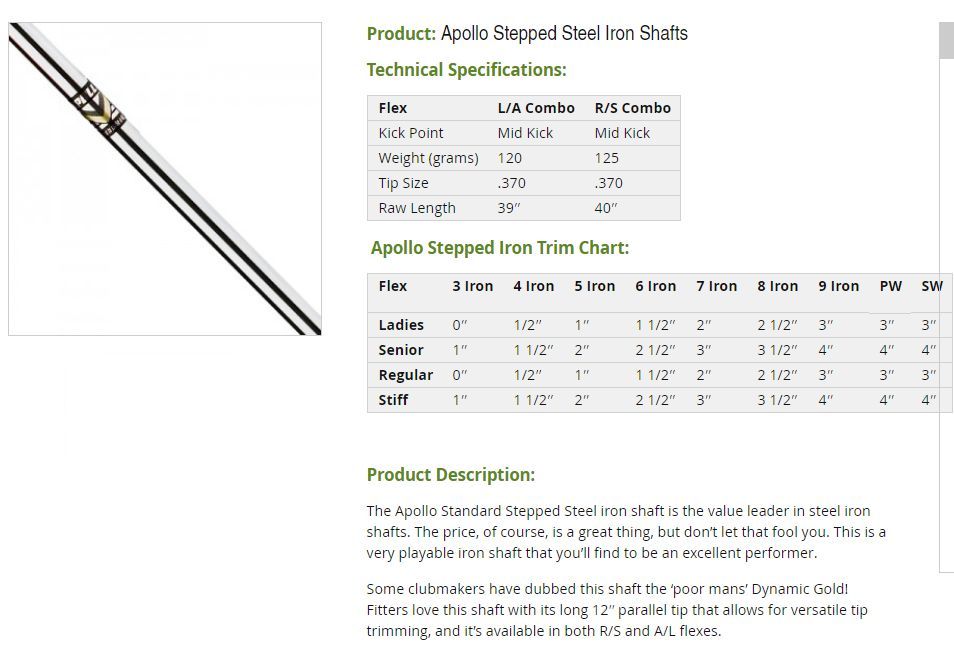This screenshot has width=954, height=653.
Task: Click the Regular row label
Action: (x=406, y=375)
